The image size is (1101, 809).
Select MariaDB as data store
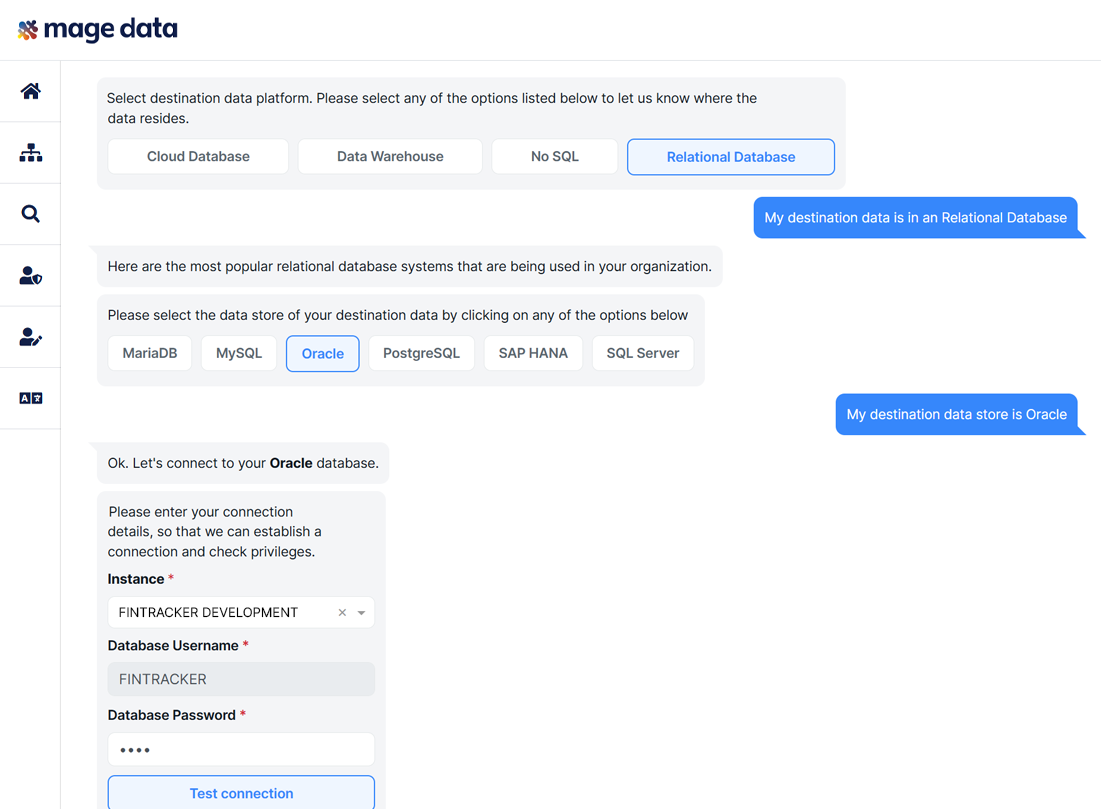point(150,354)
